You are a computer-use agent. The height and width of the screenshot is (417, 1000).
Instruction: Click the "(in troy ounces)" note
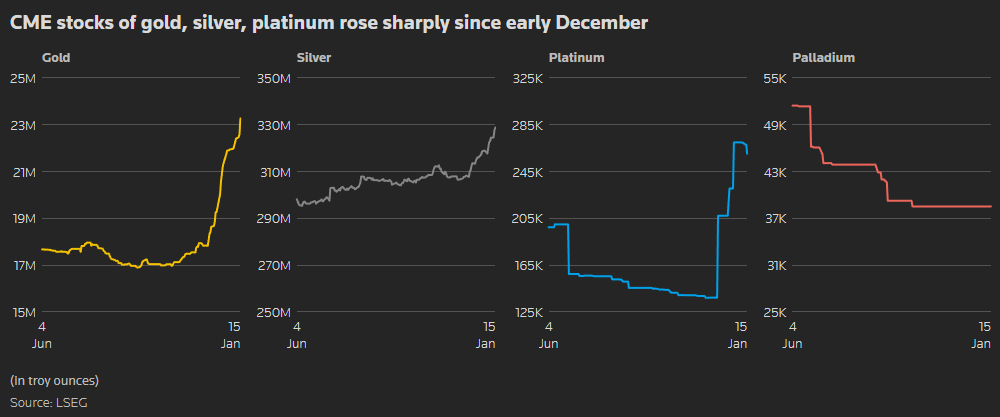click(x=55, y=381)
